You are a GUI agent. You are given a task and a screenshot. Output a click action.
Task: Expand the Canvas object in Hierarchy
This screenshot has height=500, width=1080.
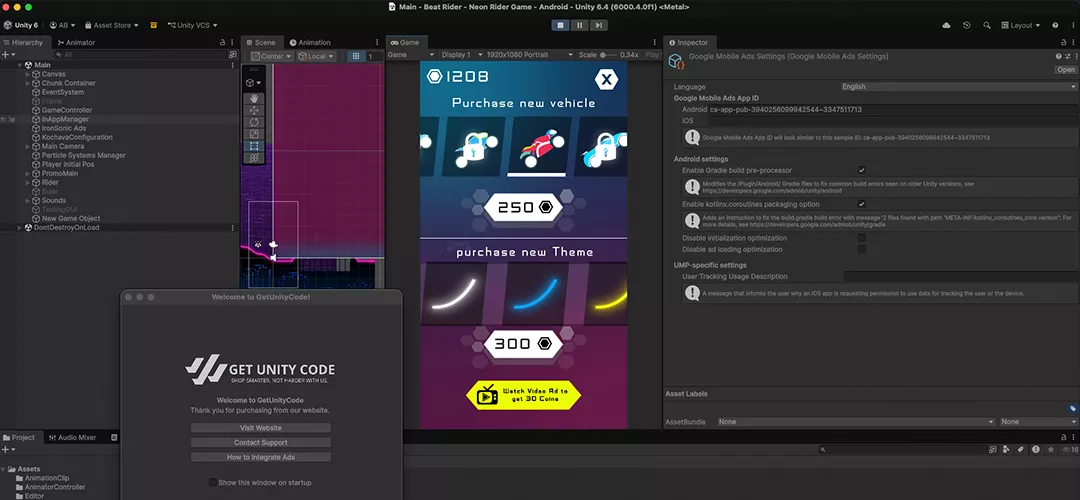[28, 74]
